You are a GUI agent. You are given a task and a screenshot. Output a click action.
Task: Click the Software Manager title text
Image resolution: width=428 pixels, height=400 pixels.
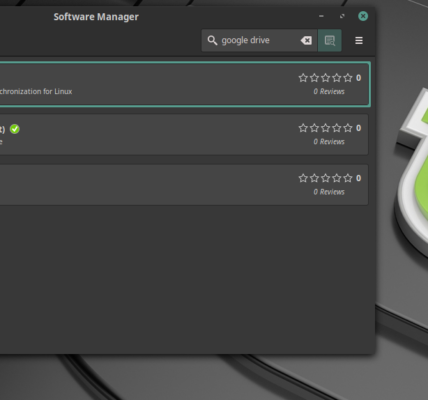96,17
